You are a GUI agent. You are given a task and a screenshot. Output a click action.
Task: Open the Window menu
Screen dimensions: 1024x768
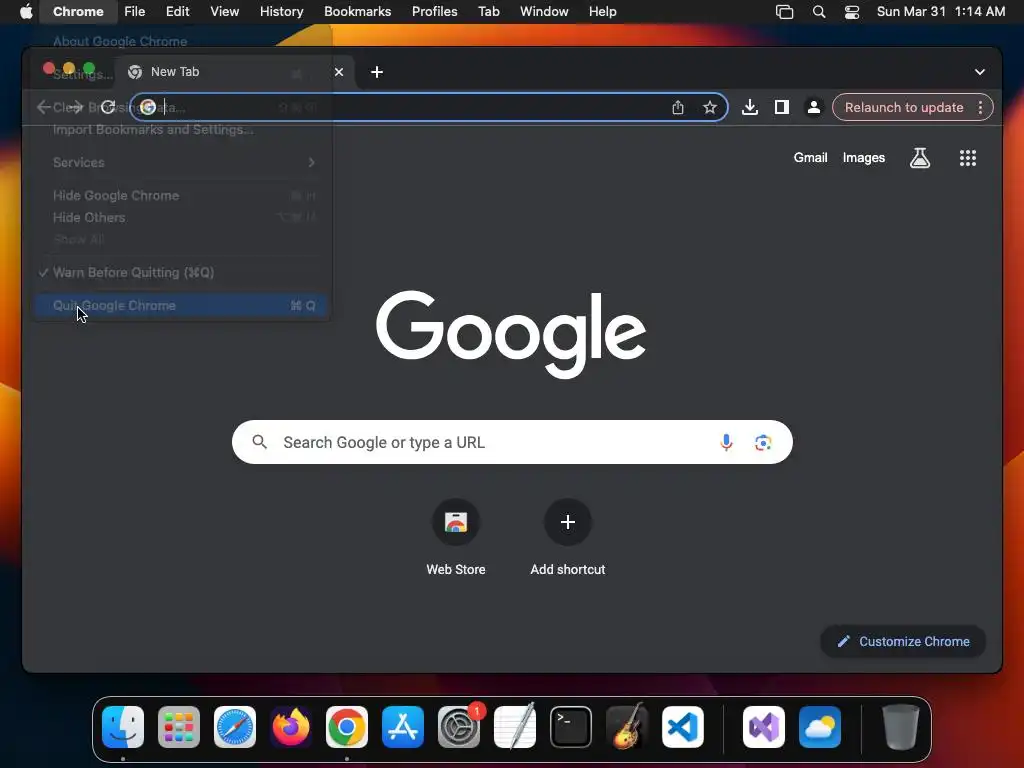tap(544, 12)
